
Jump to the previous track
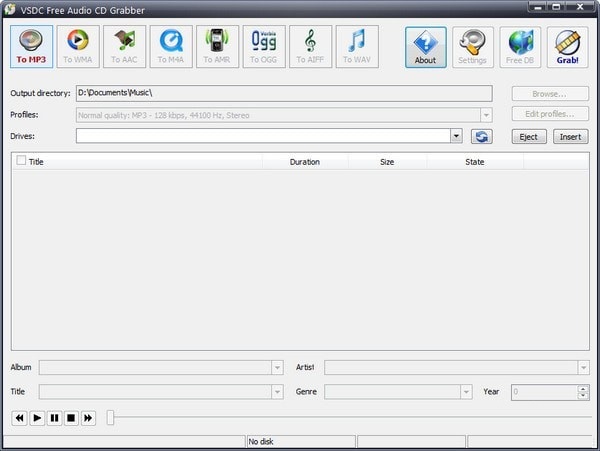[x=20, y=418]
